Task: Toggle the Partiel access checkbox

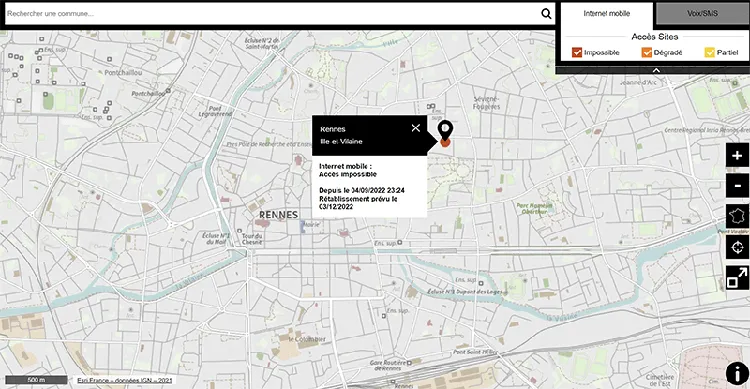Action: pyautogui.click(x=709, y=52)
